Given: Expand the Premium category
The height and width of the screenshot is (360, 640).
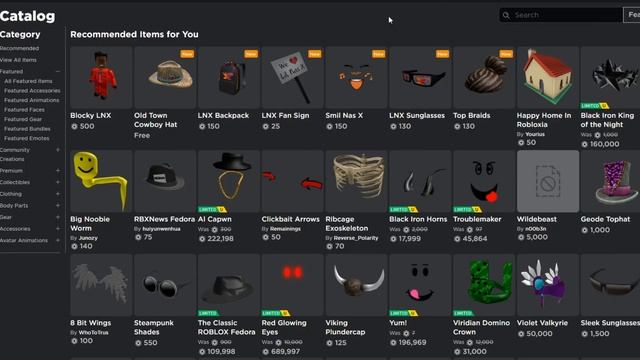Looking at the screenshot, I should coord(58,171).
